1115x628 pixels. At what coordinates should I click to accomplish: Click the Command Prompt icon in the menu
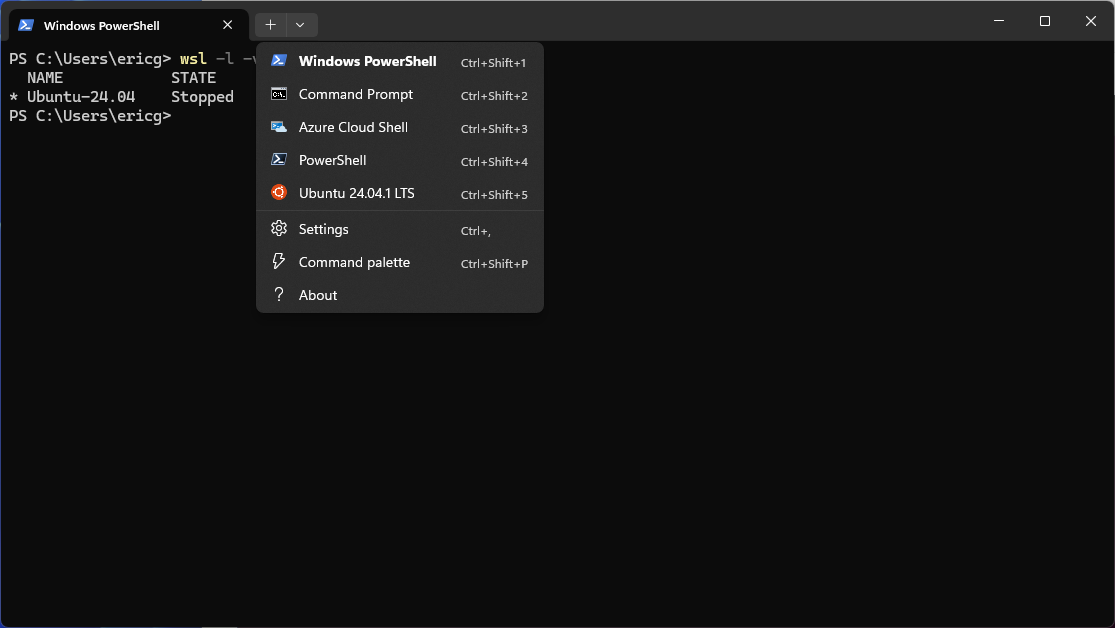tap(279, 94)
